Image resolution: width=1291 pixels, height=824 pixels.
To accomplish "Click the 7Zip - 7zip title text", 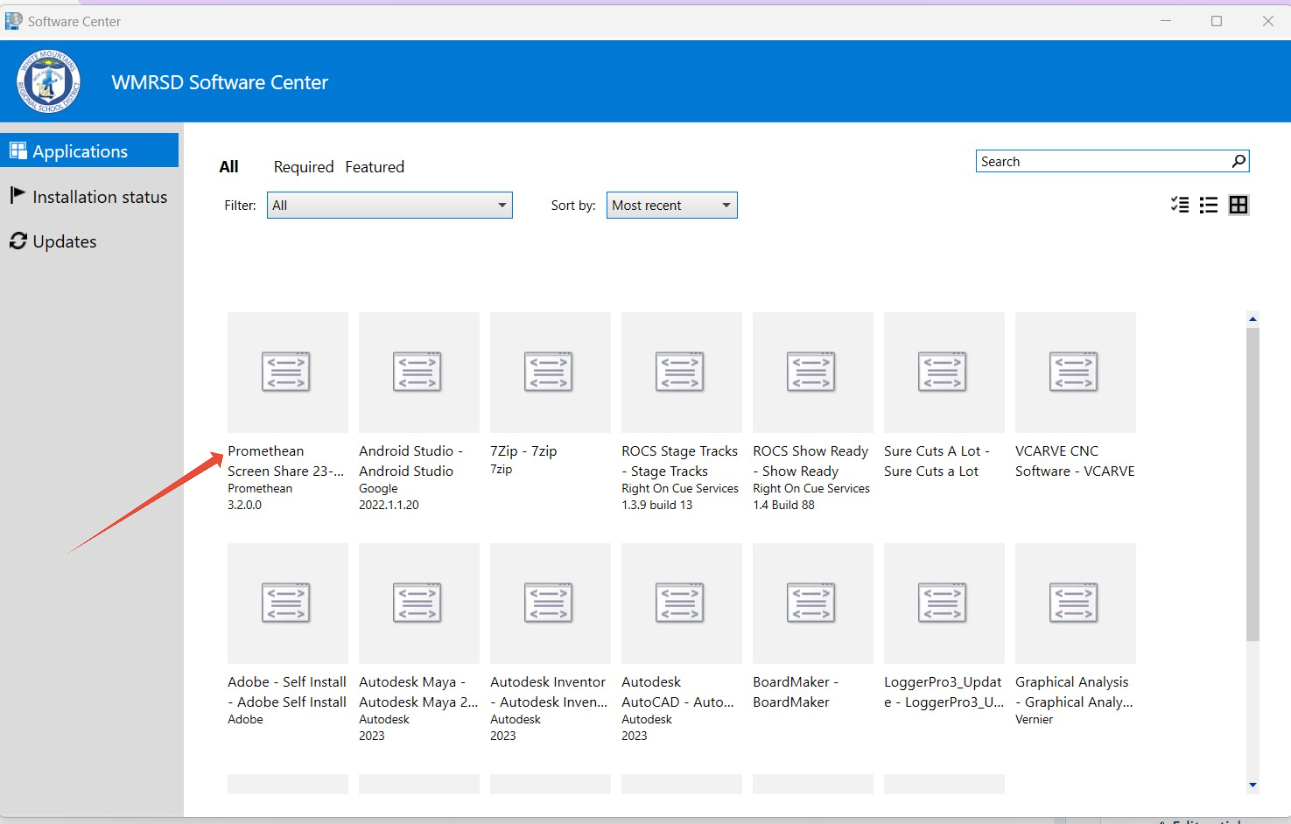I will [524, 451].
